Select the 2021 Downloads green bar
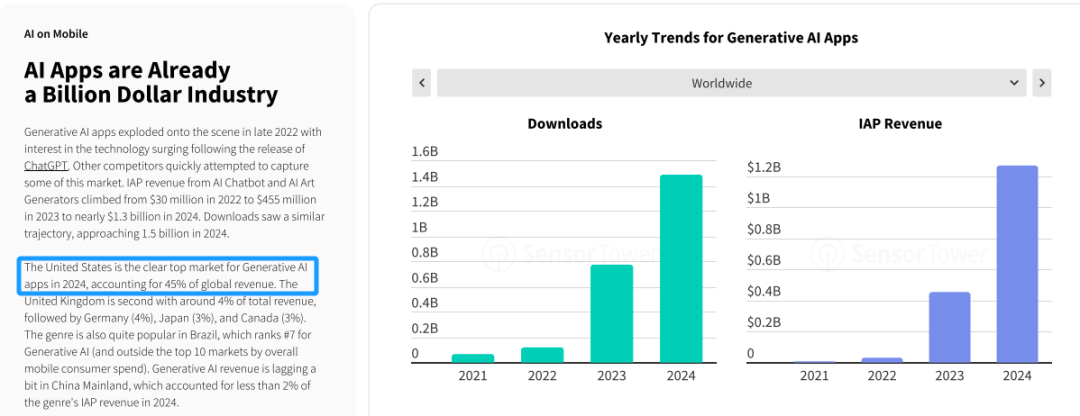The height and width of the screenshot is (416, 1080). 473,357
